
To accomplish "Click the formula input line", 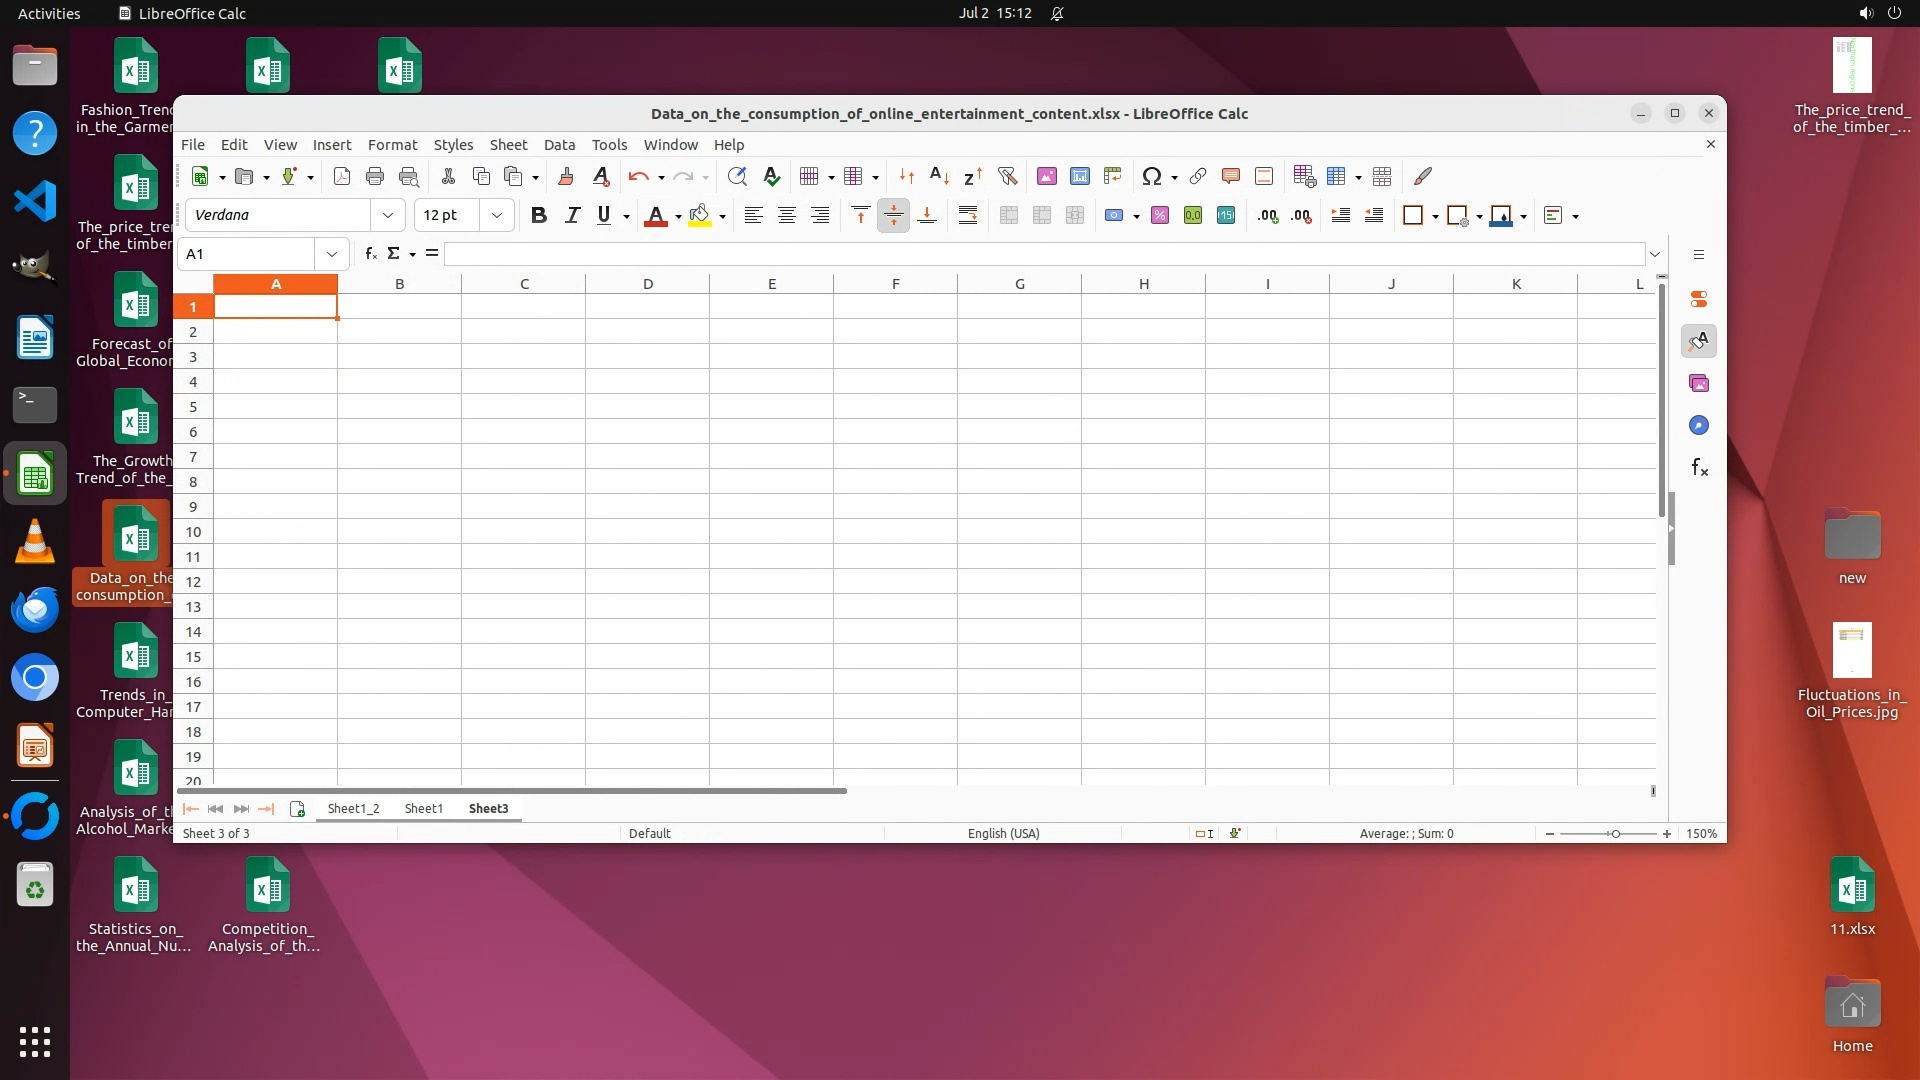I will (1040, 254).
